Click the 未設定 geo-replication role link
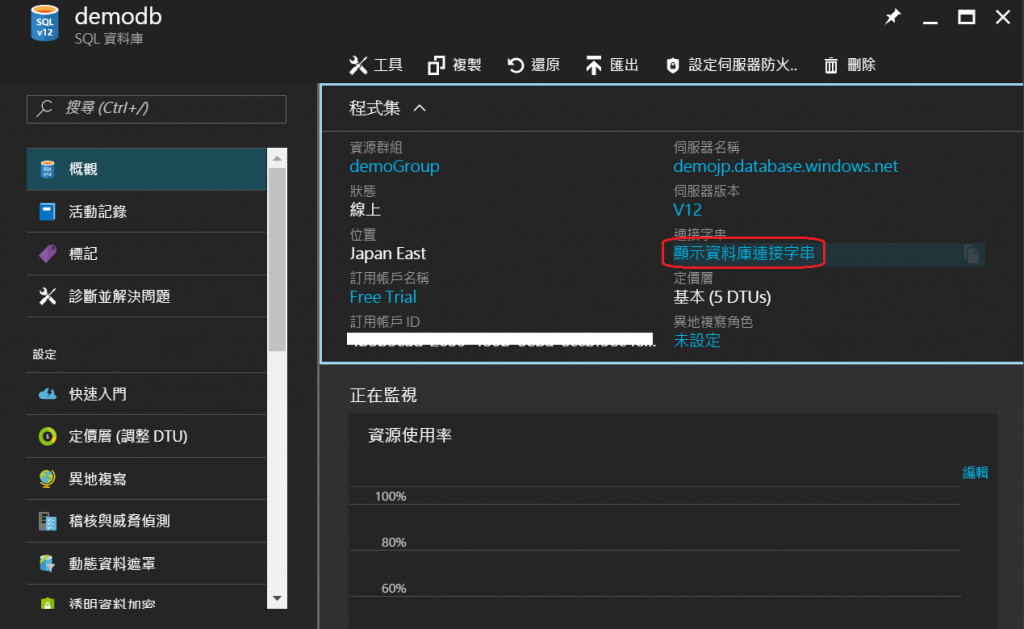This screenshot has width=1024, height=629. pyautogui.click(x=697, y=340)
